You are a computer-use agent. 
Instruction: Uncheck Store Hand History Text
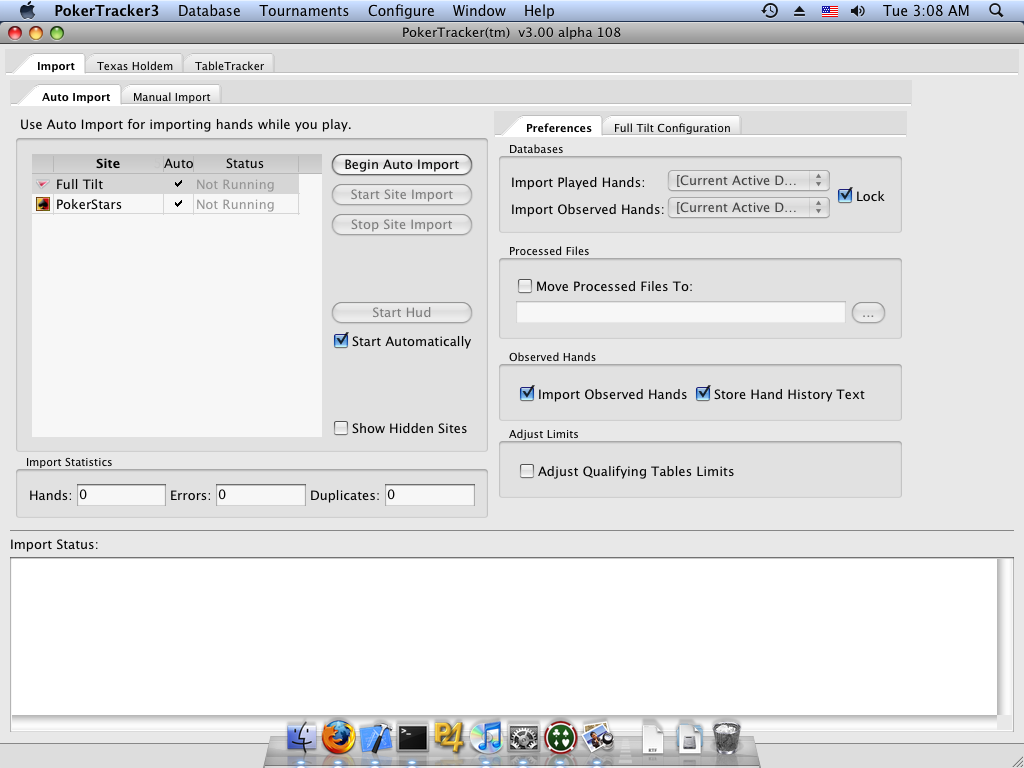(x=703, y=394)
